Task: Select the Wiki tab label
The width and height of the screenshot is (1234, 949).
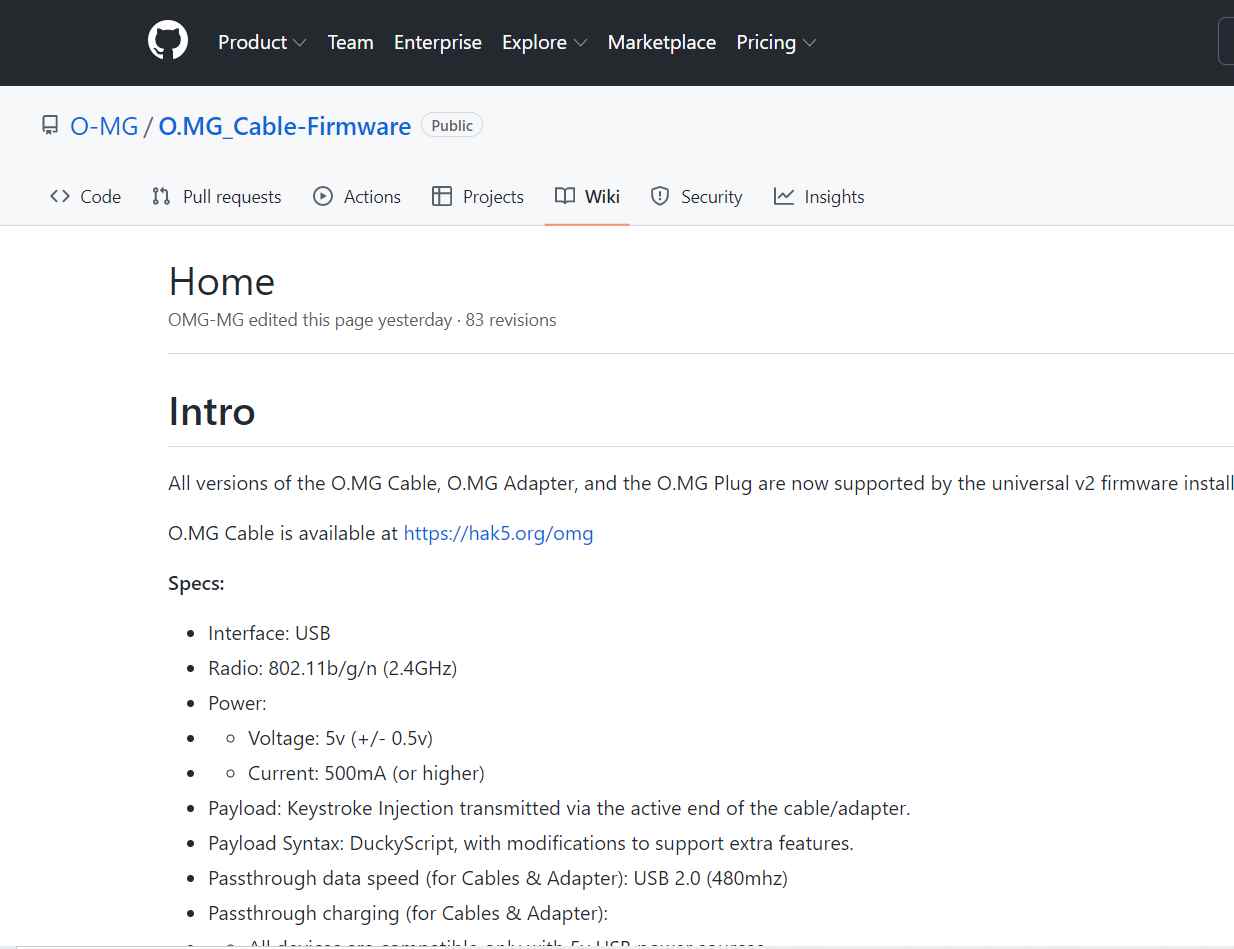Action: tap(603, 197)
